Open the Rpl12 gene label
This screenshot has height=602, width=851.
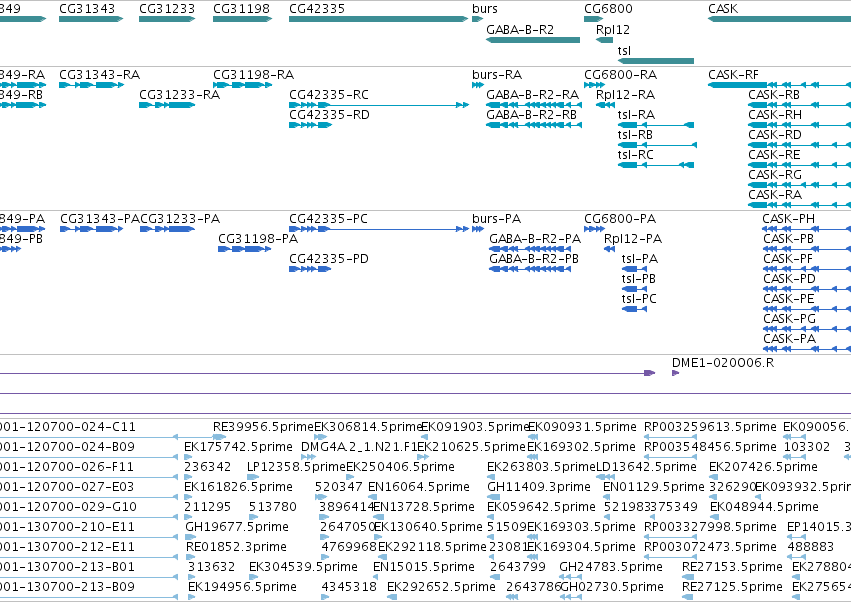pyautogui.click(x=613, y=30)
